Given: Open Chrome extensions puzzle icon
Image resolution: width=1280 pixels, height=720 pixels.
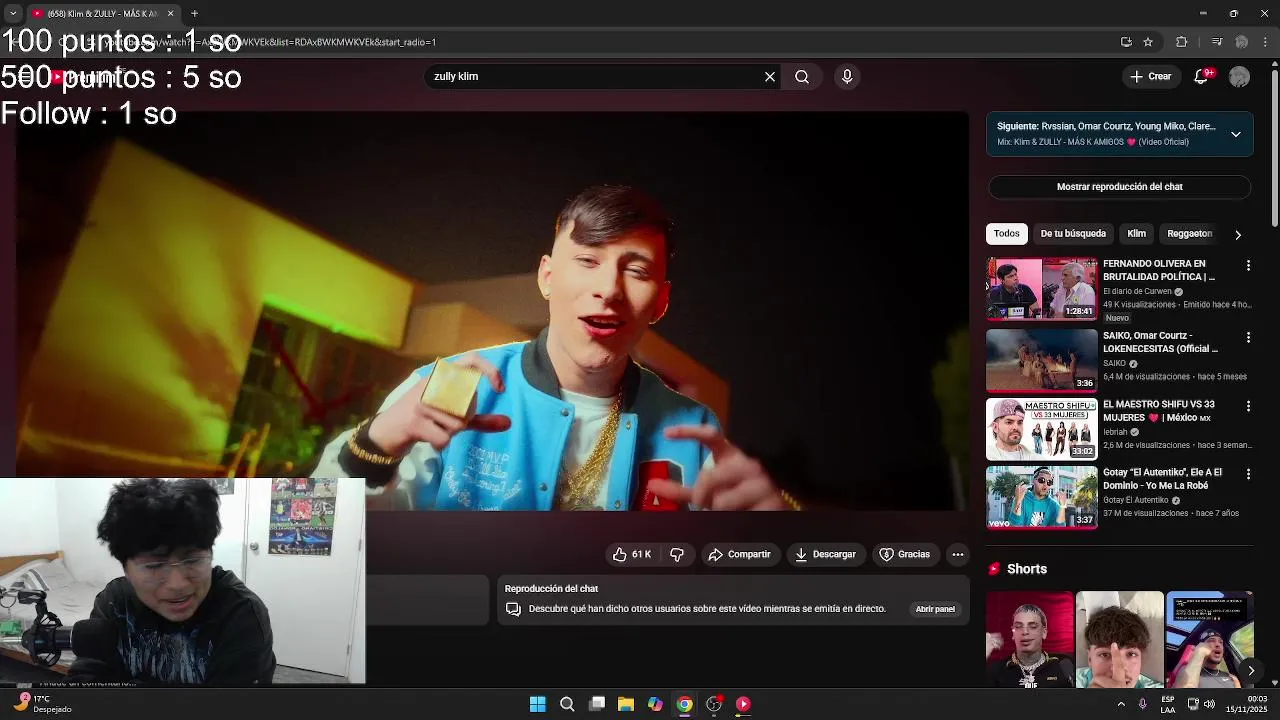Looking at the screenshot, I should (x=1182, y=42).
